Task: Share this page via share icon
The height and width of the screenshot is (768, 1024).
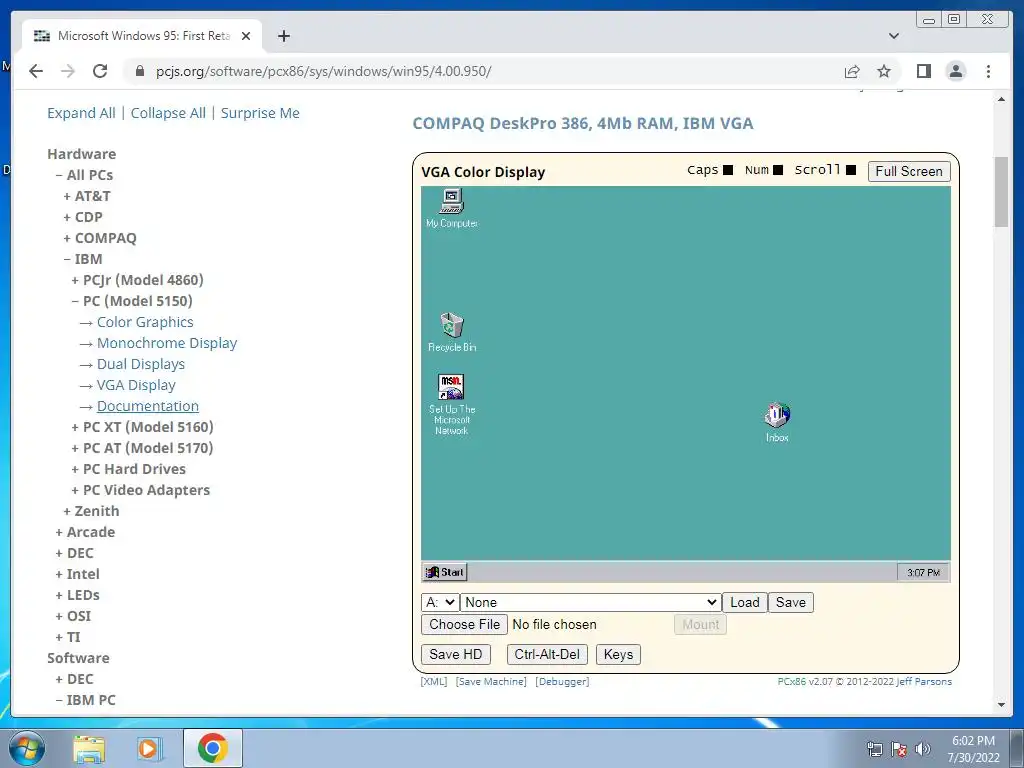Action: [852, 71]
